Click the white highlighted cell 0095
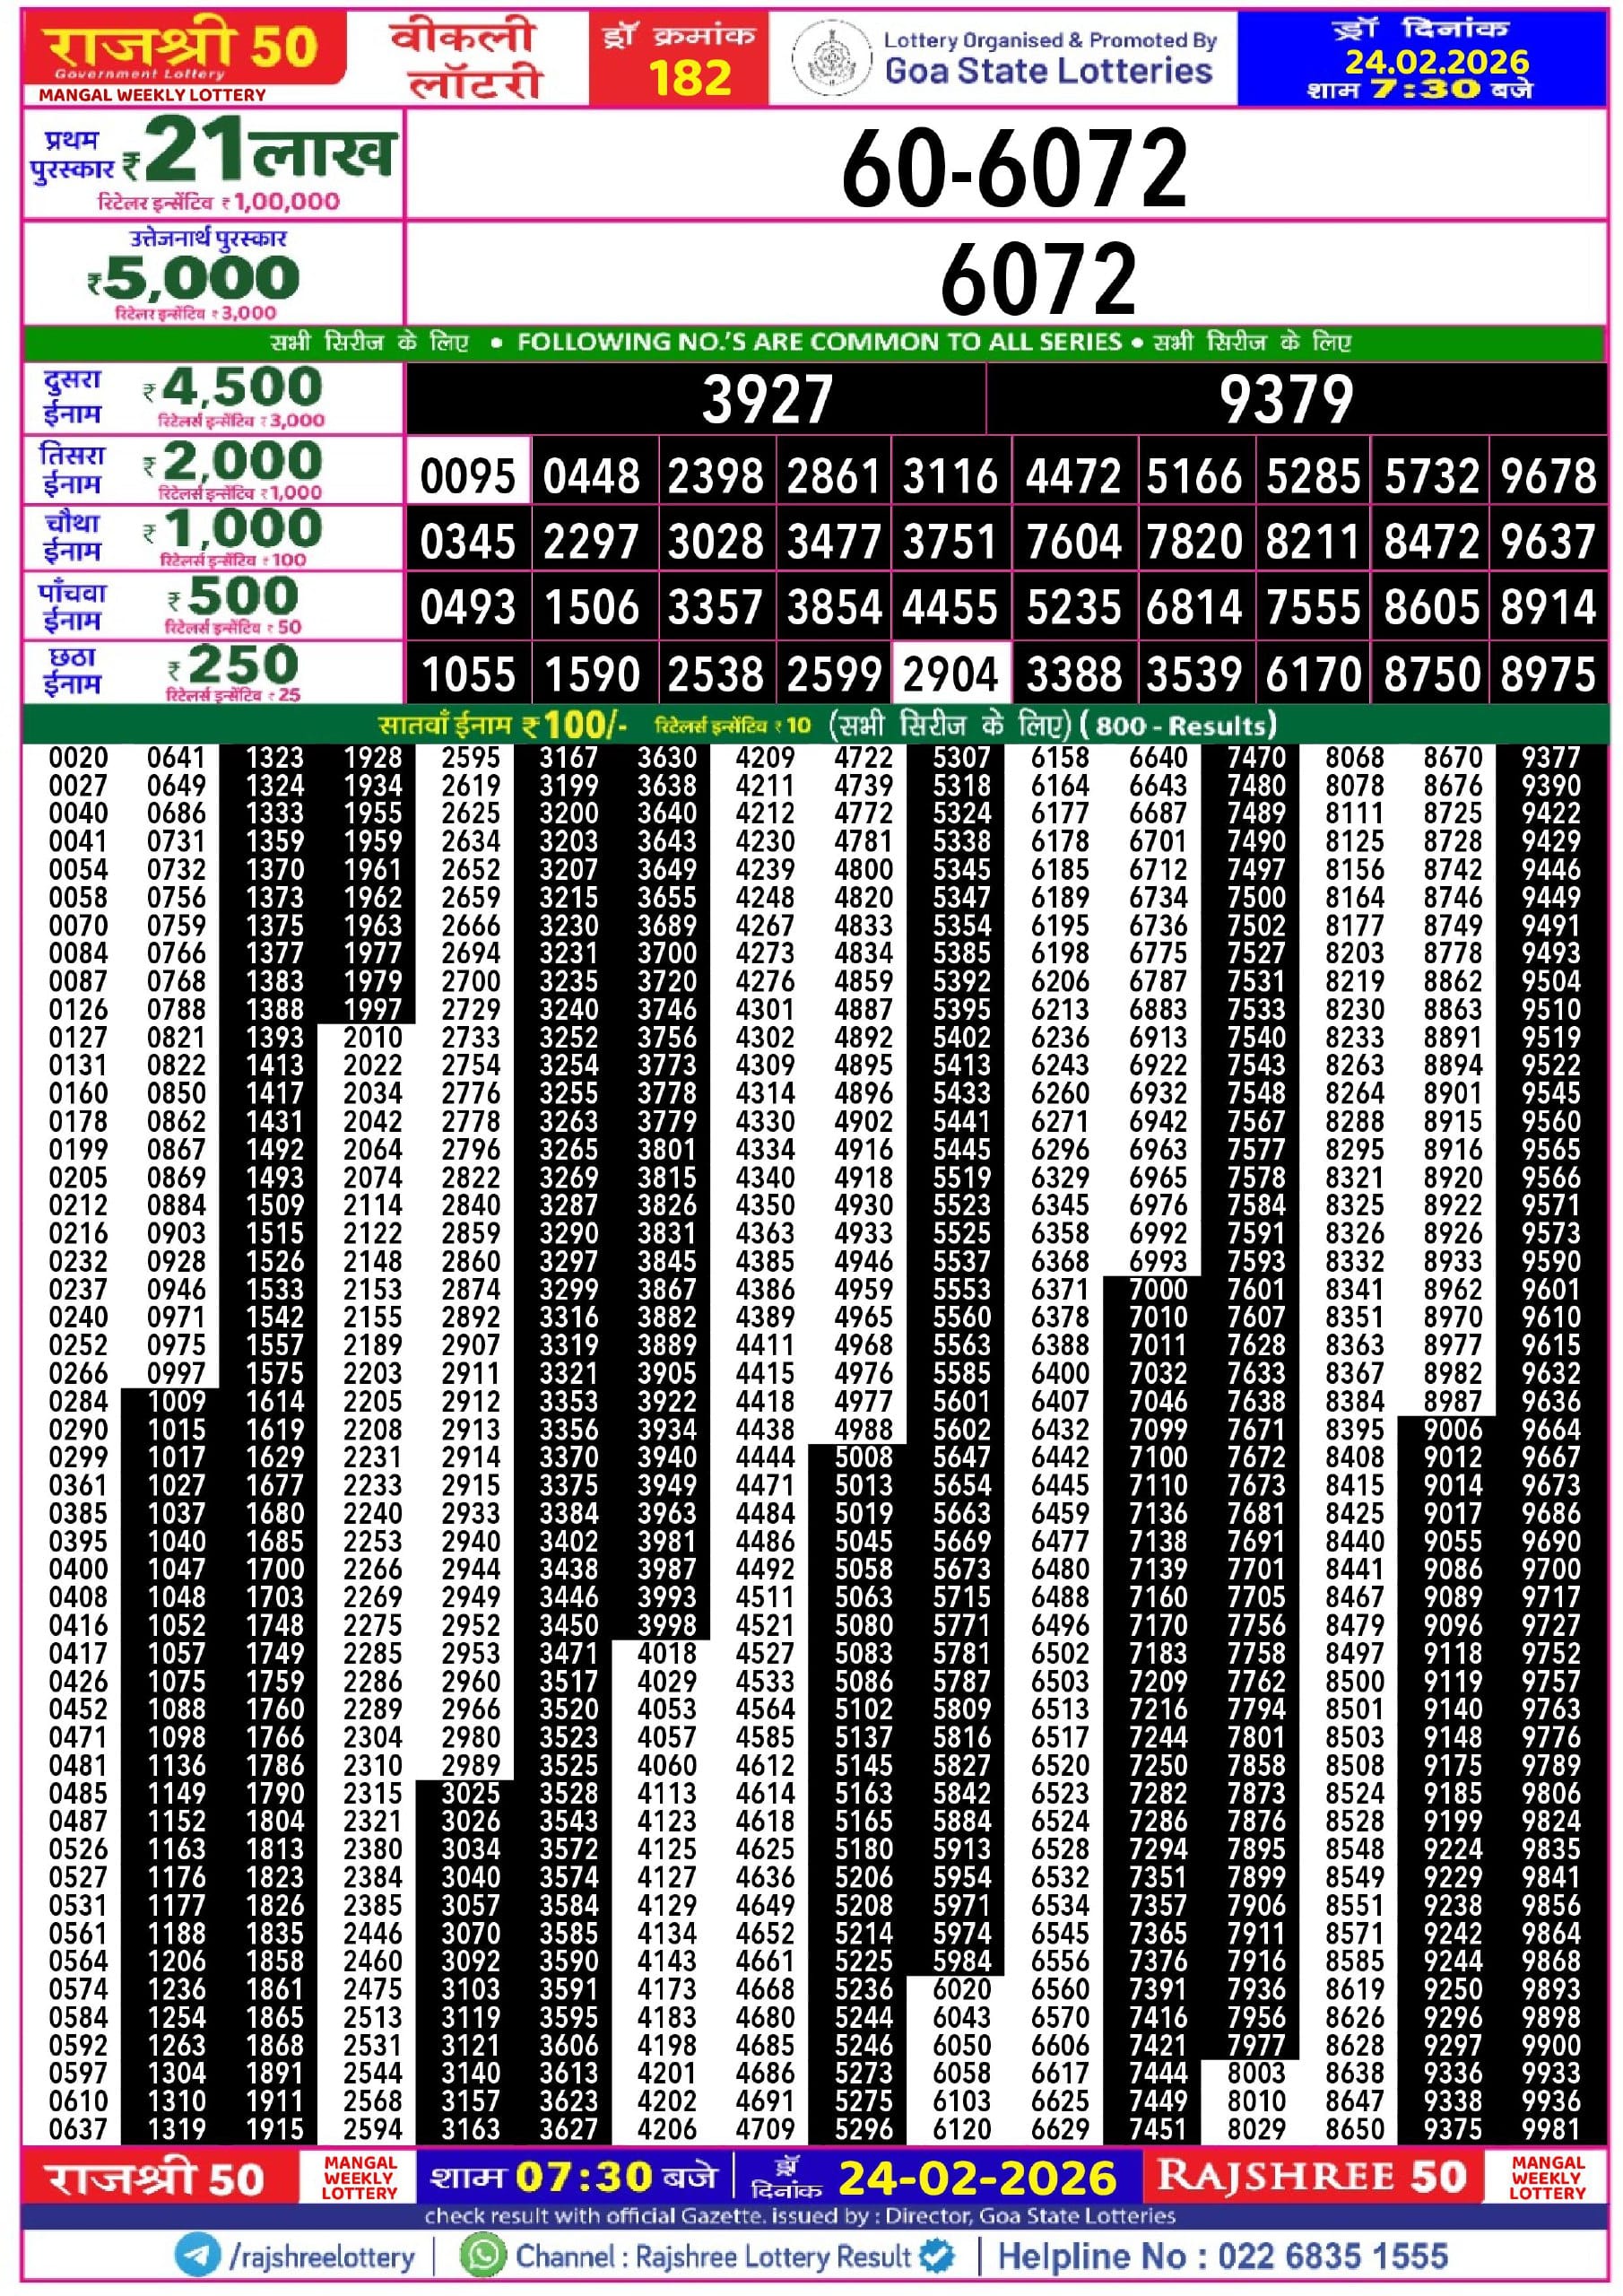Screen dimensions: 1623x2296 click(467, 476)
